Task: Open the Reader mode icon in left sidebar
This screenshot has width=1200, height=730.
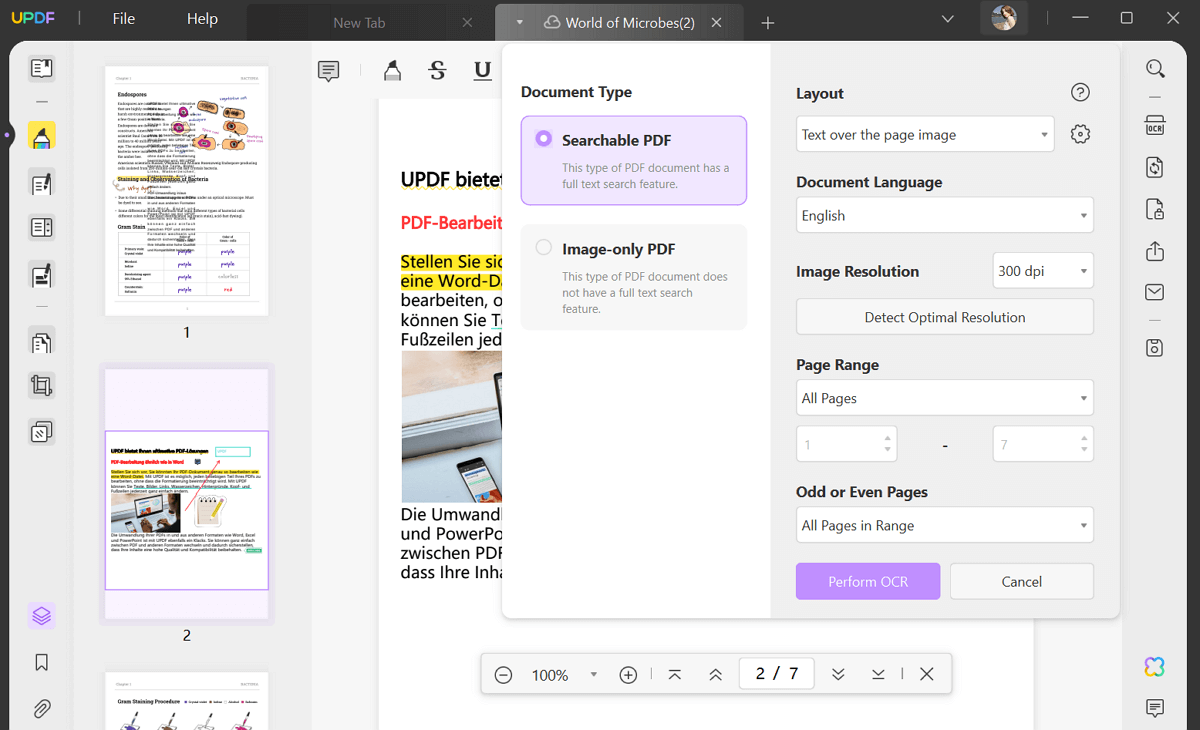Action: coord(41,69)
